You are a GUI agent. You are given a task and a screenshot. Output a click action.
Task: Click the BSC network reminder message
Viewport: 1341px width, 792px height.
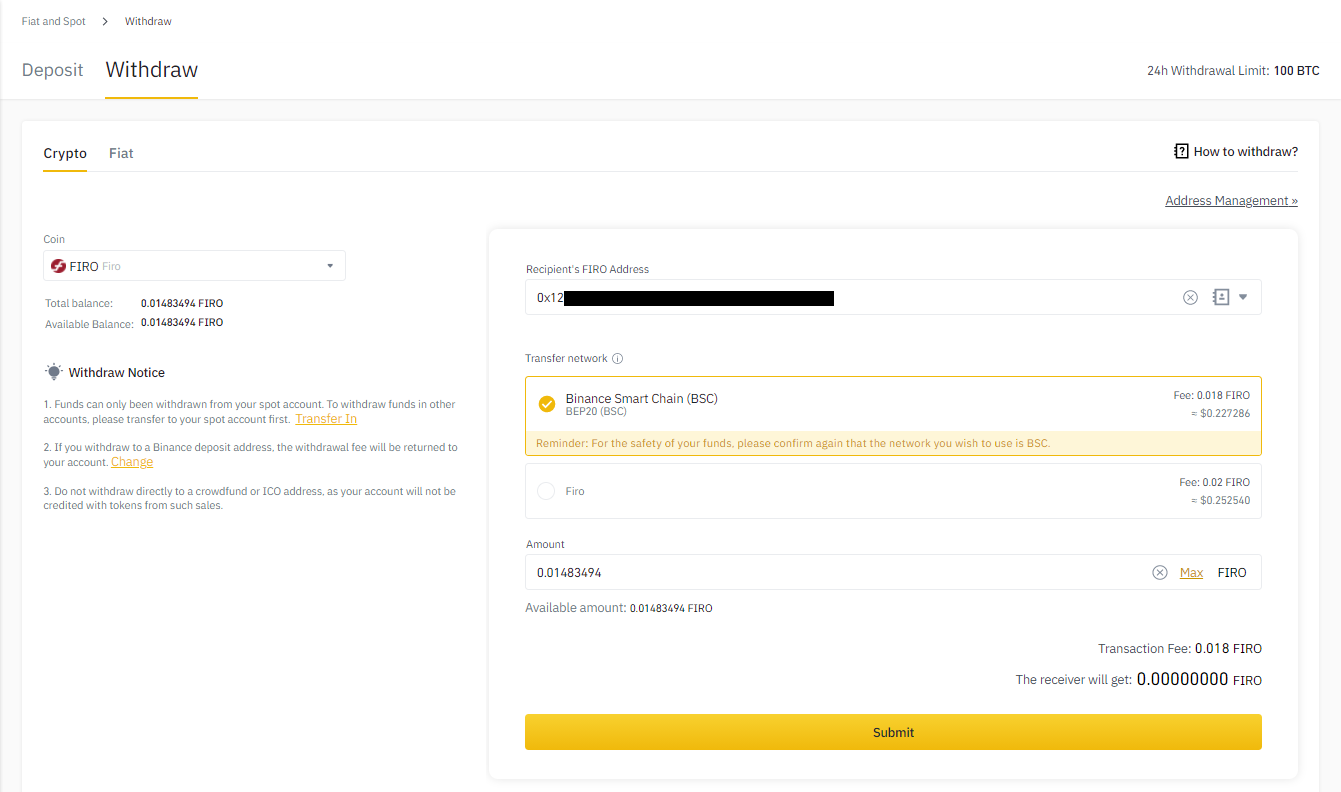(793, 443)
